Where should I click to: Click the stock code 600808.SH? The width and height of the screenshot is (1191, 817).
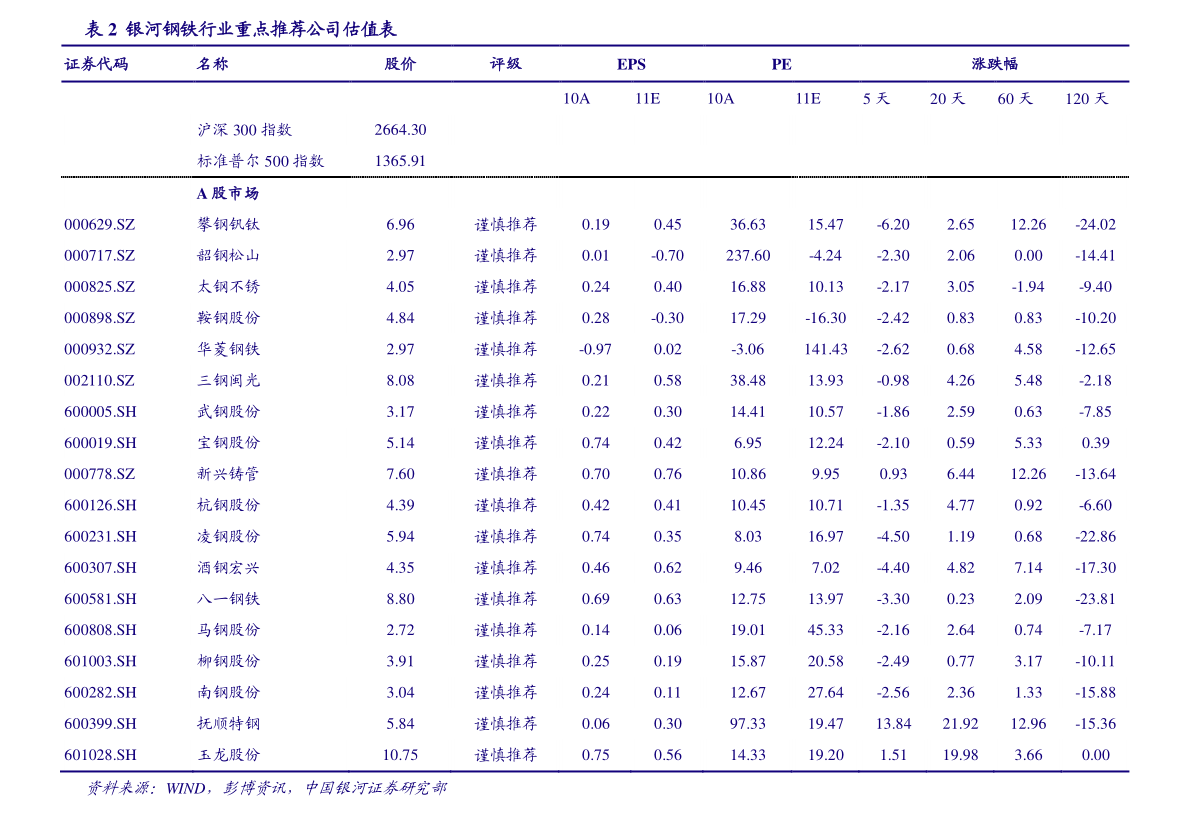point(100,630)
